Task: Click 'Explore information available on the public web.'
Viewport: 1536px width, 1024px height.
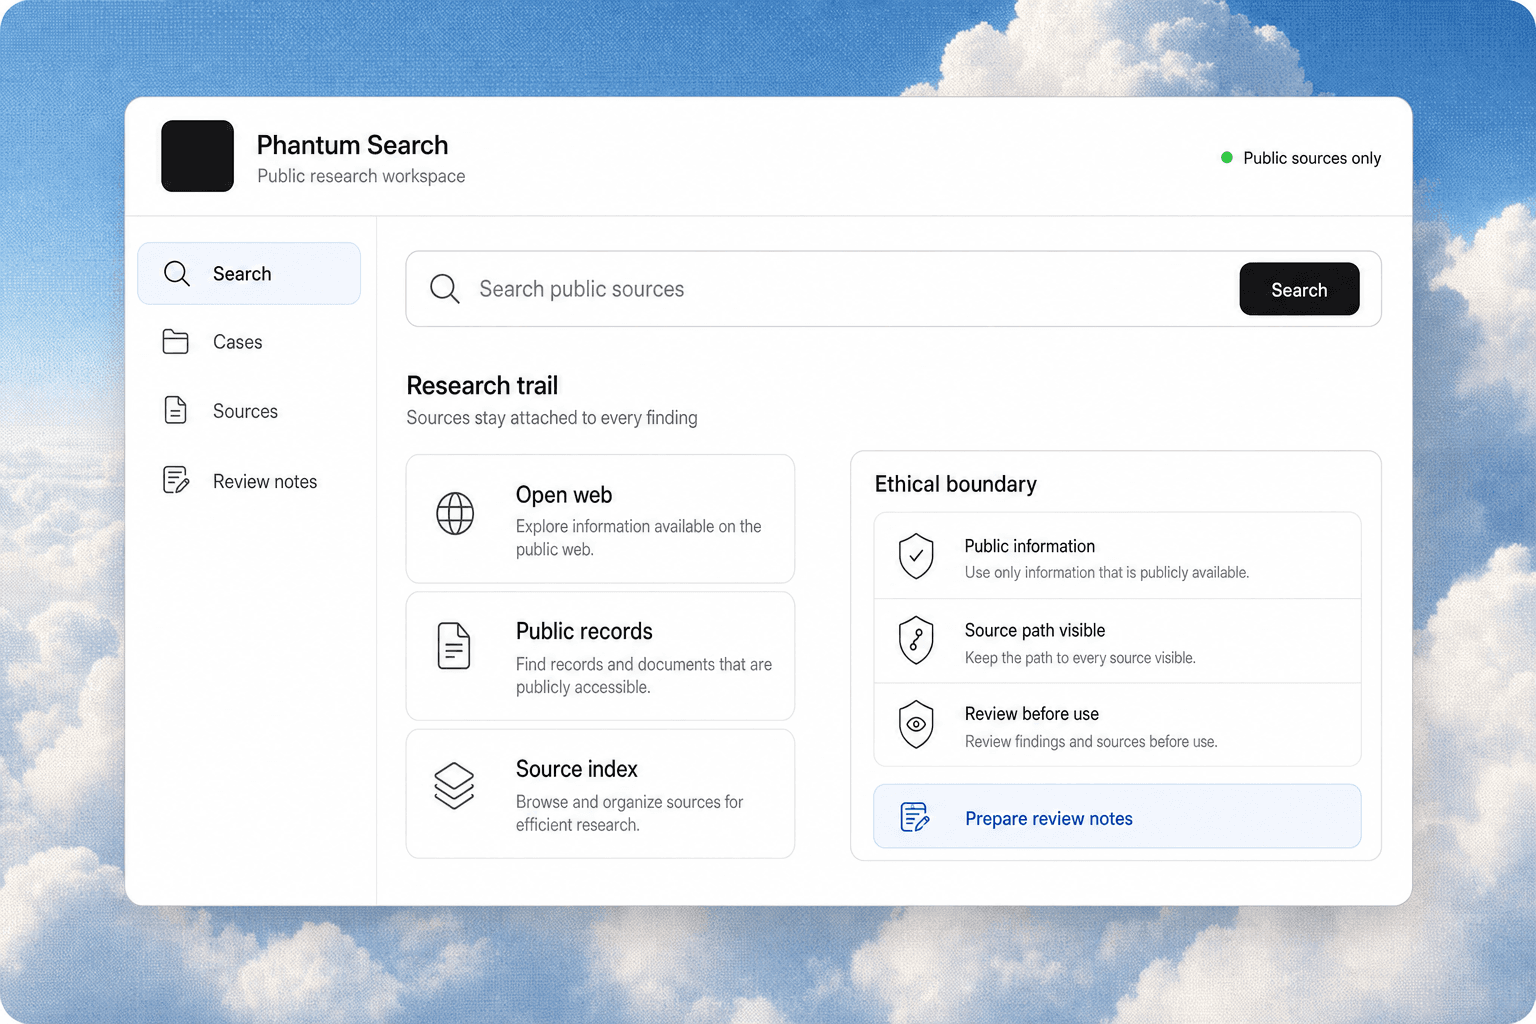Action: click(639, 538)
